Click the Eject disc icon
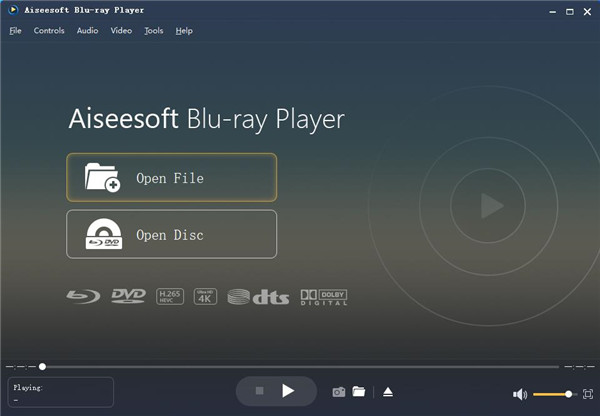Viewport: 600px width, 416px height. click(388, 392)
